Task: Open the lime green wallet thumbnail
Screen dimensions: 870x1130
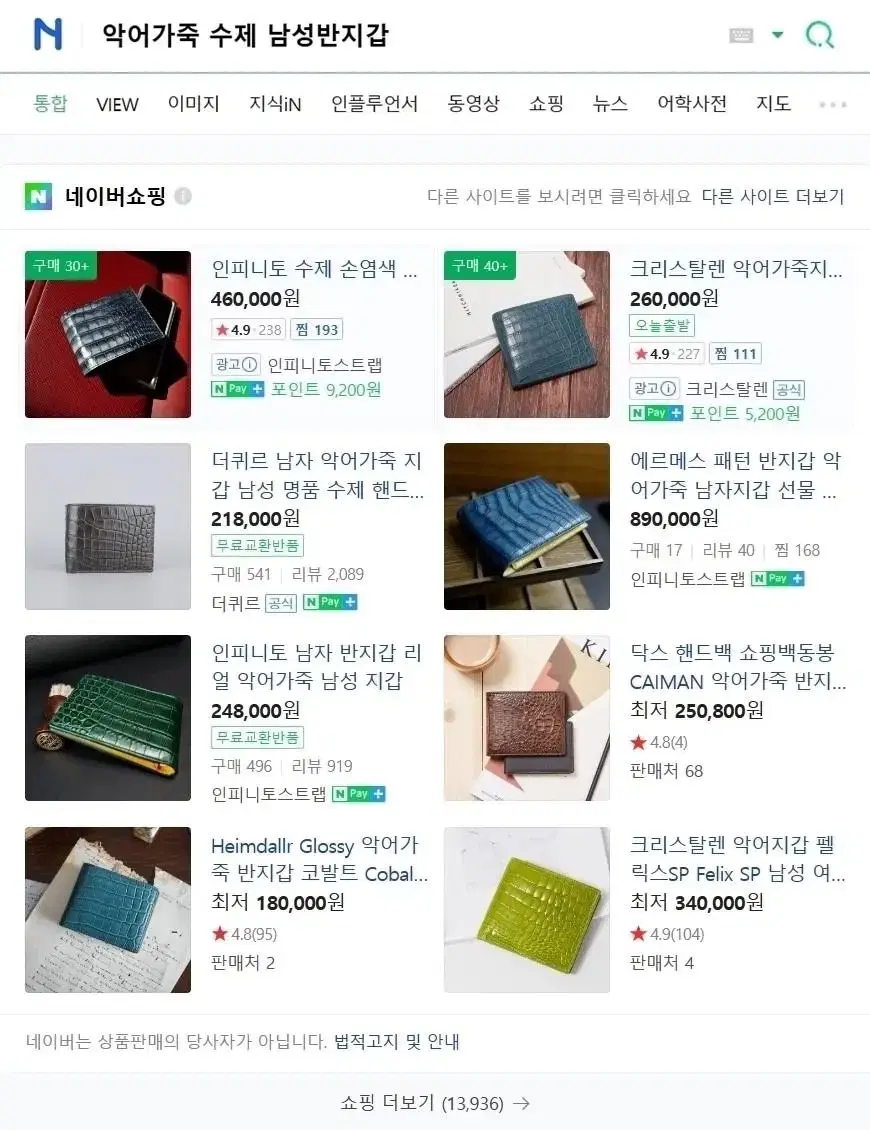Action: click(x=527, y=909)
